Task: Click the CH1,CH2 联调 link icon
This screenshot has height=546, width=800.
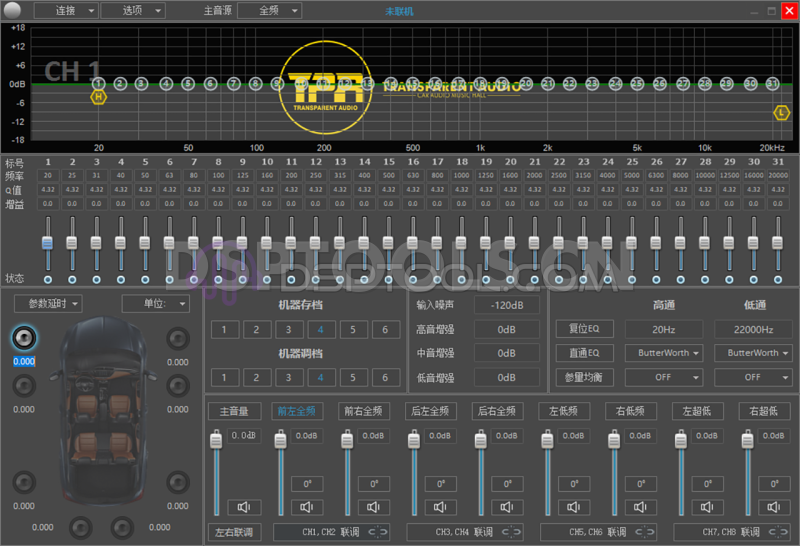Action: [380, 532]
